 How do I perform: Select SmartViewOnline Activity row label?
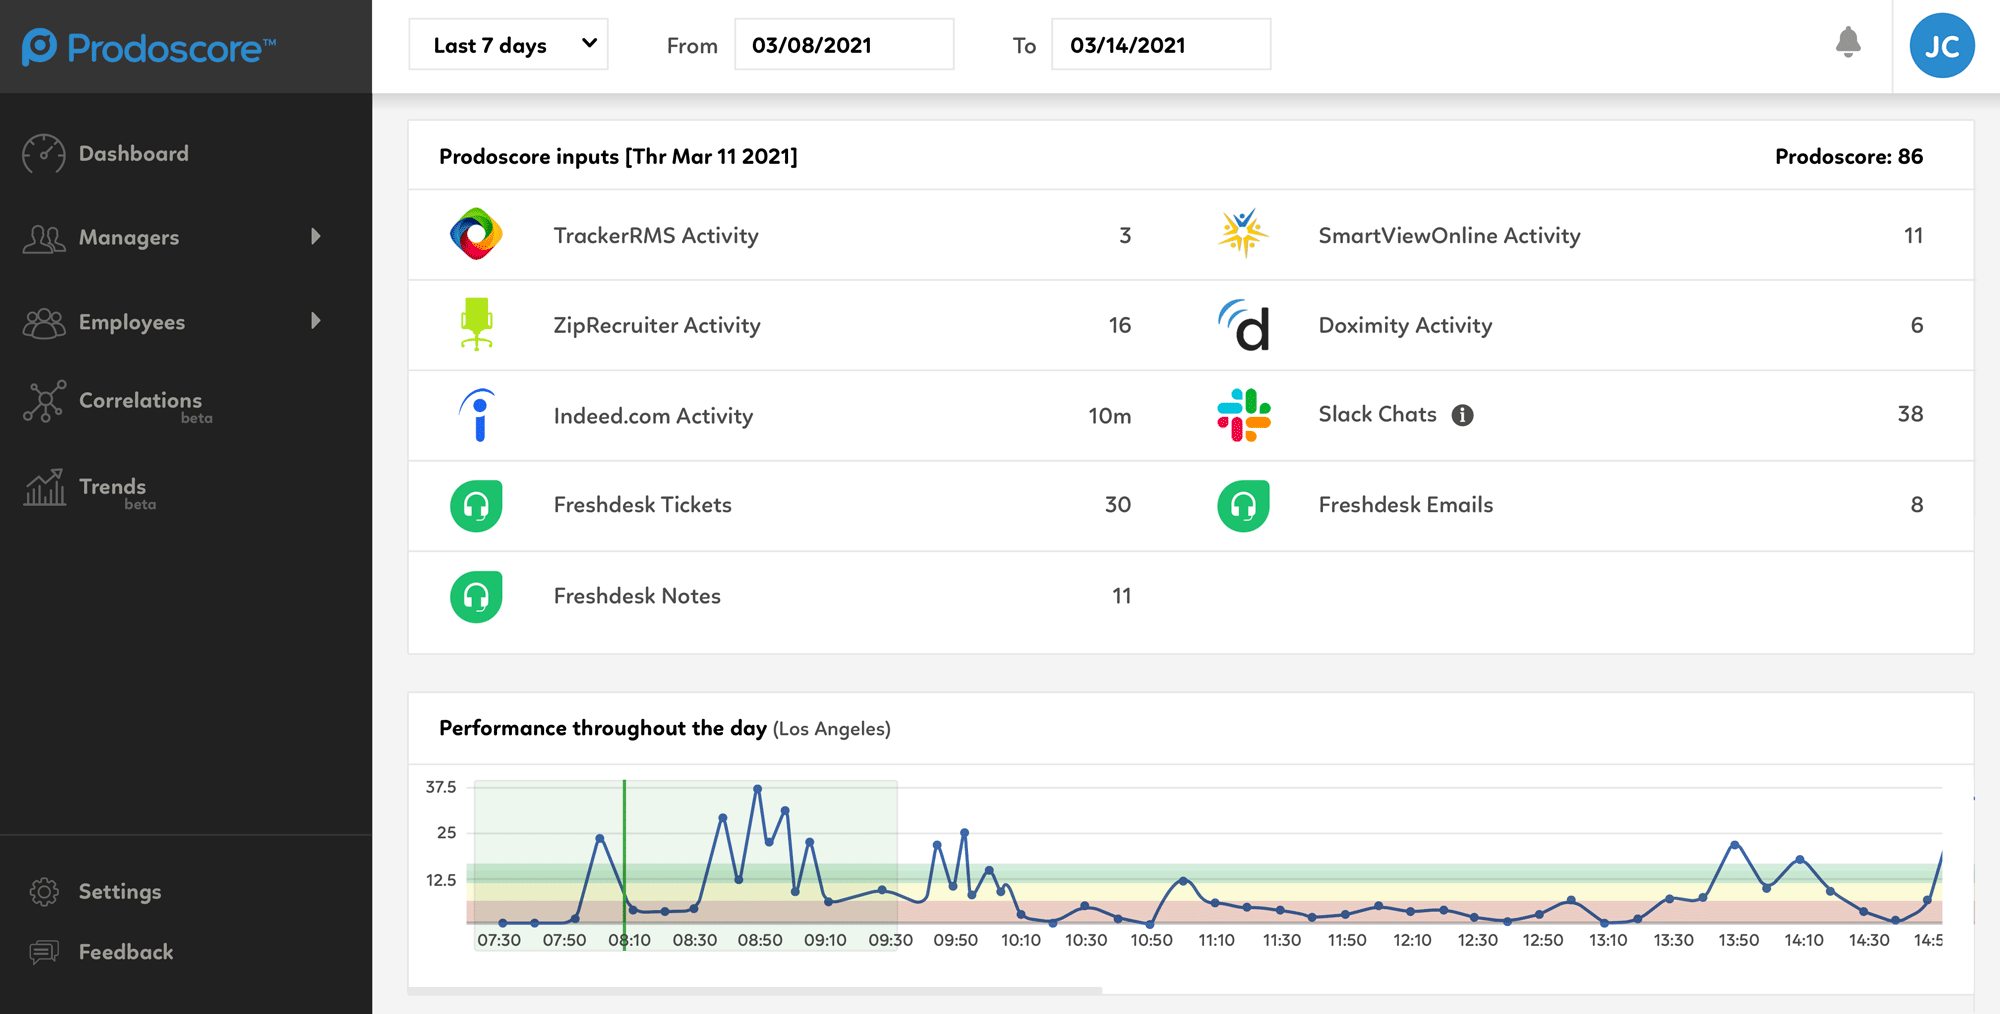pos(1449,236)
